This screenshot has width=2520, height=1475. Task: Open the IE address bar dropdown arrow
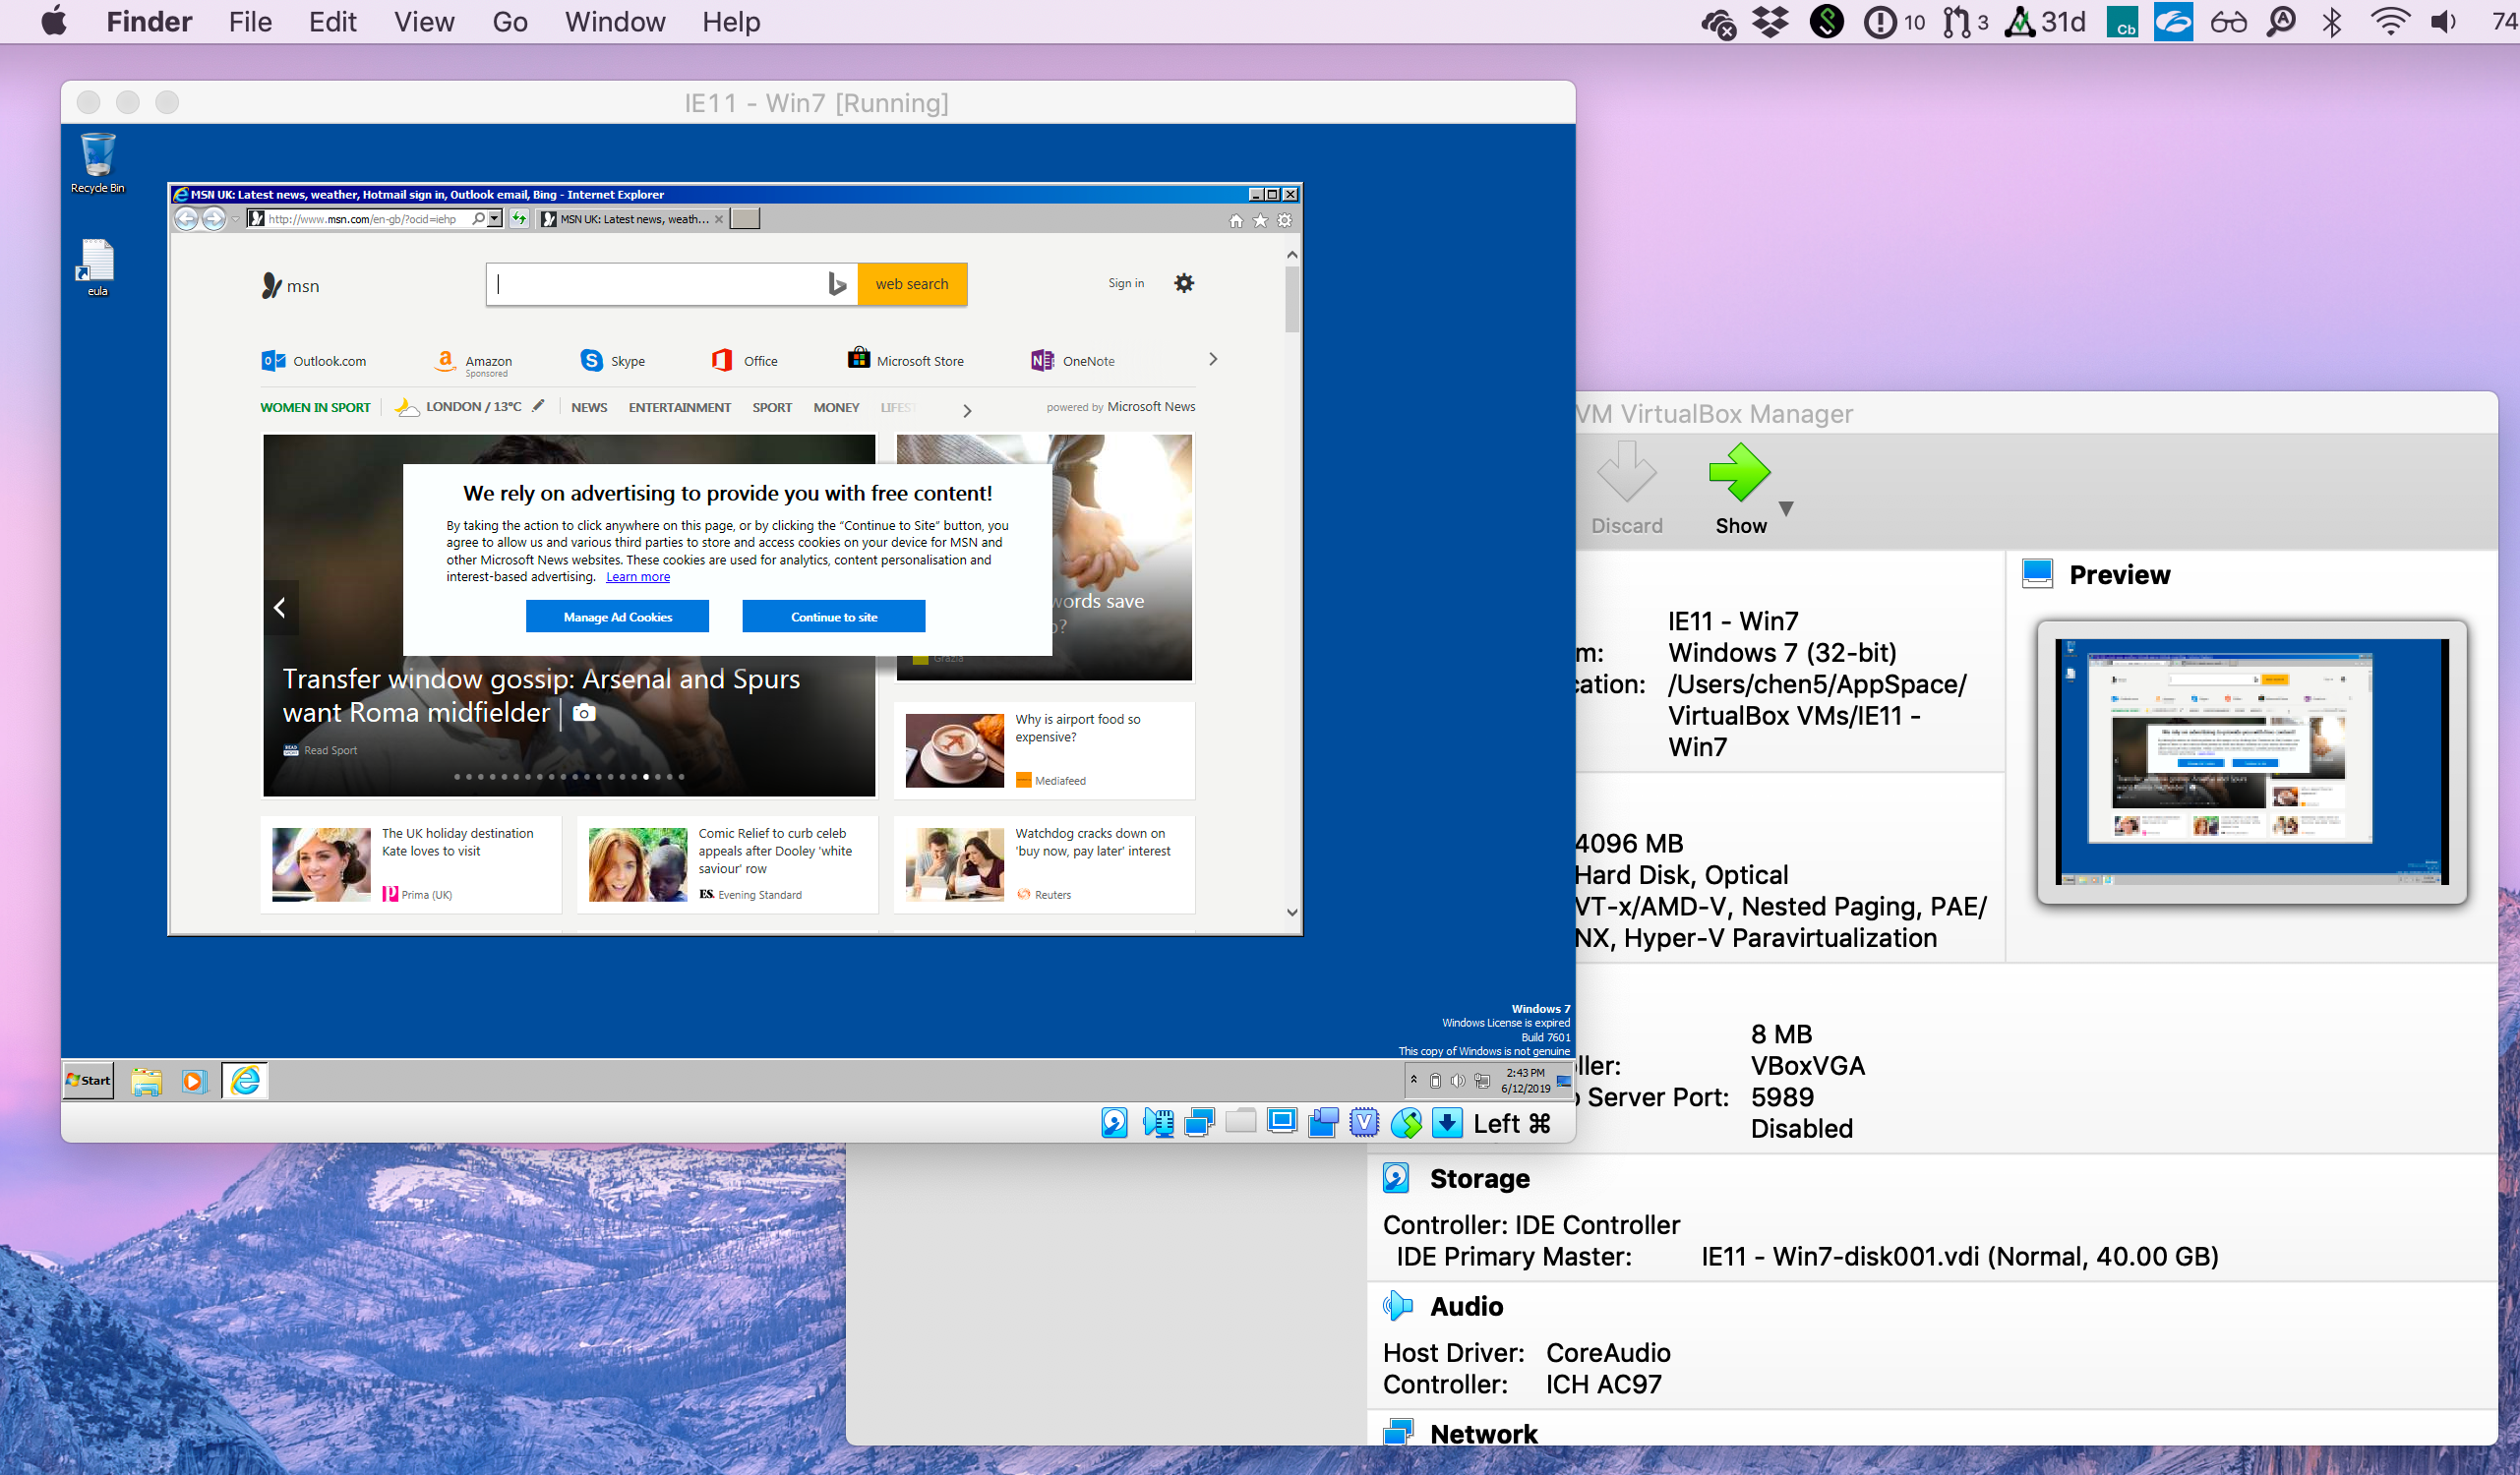(x=495, y=219)
